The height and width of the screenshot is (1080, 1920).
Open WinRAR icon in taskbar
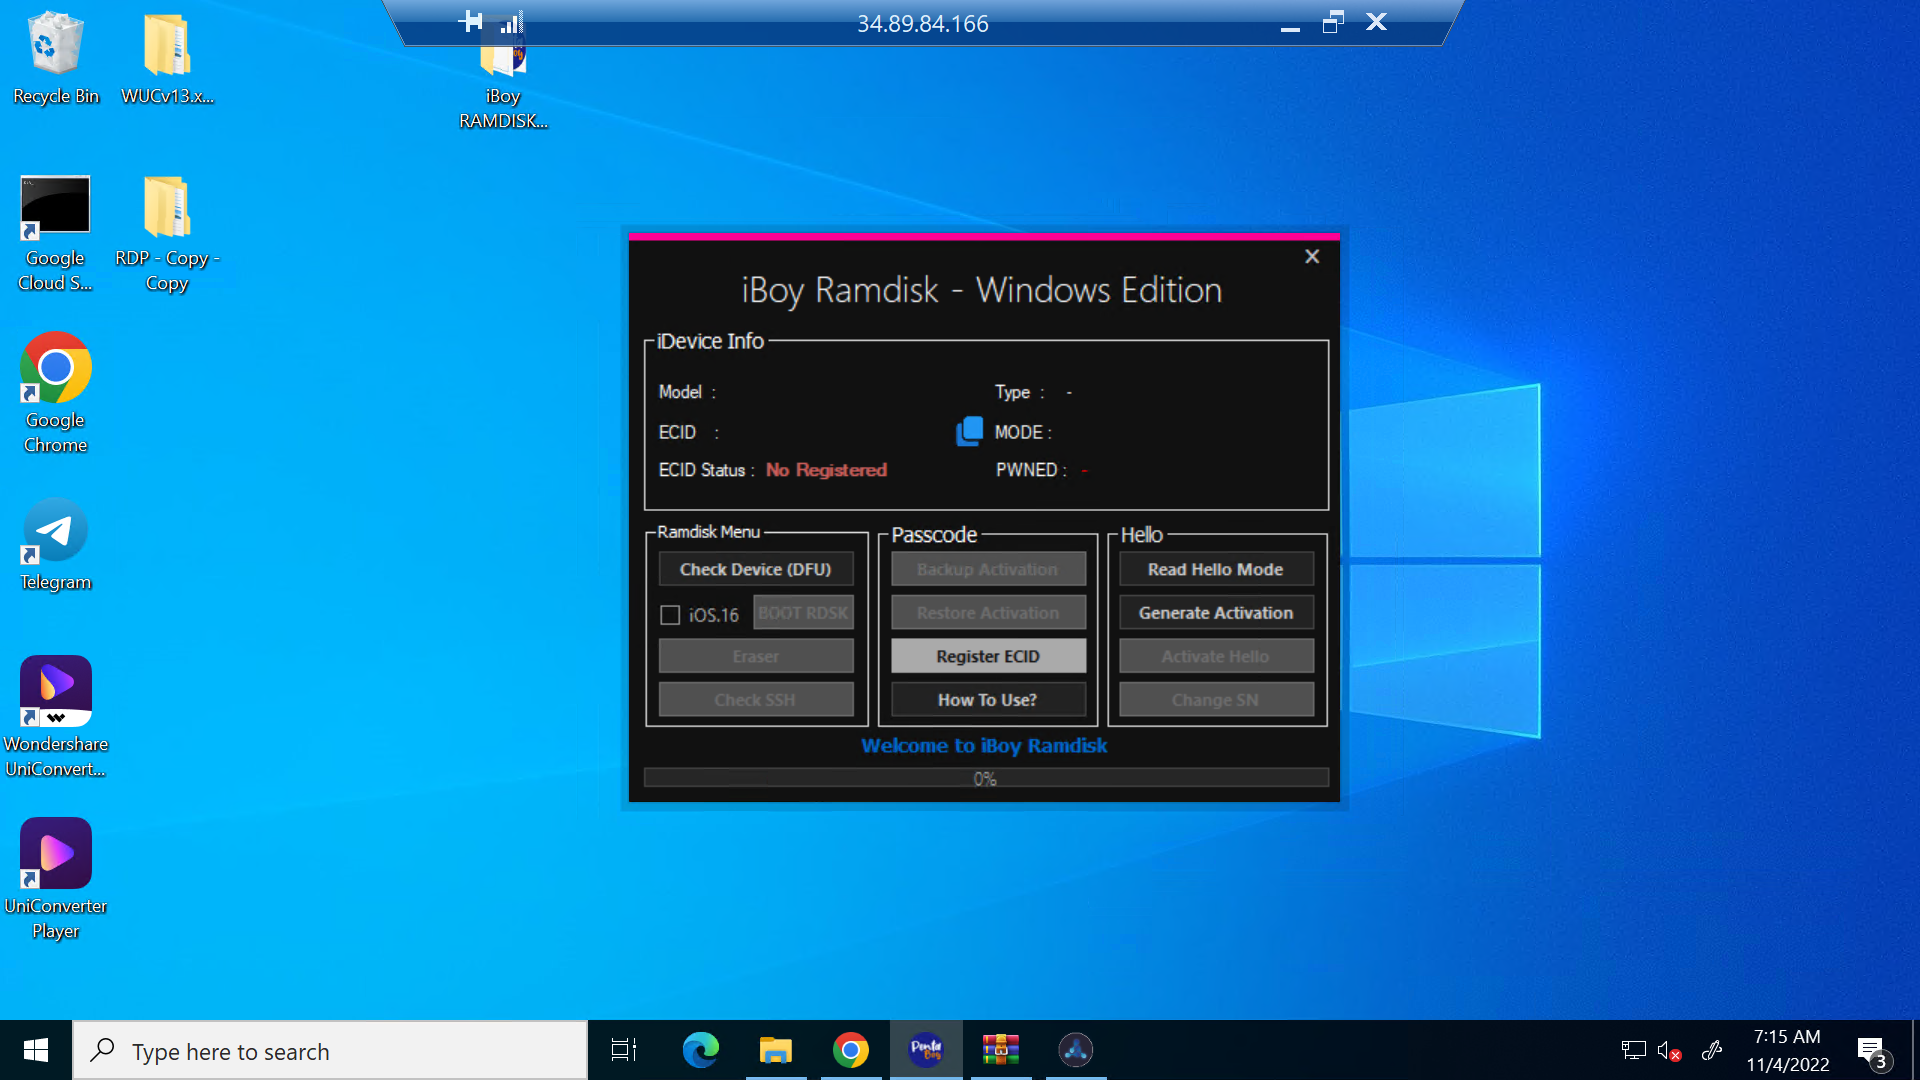[x=1000, y=1050]
